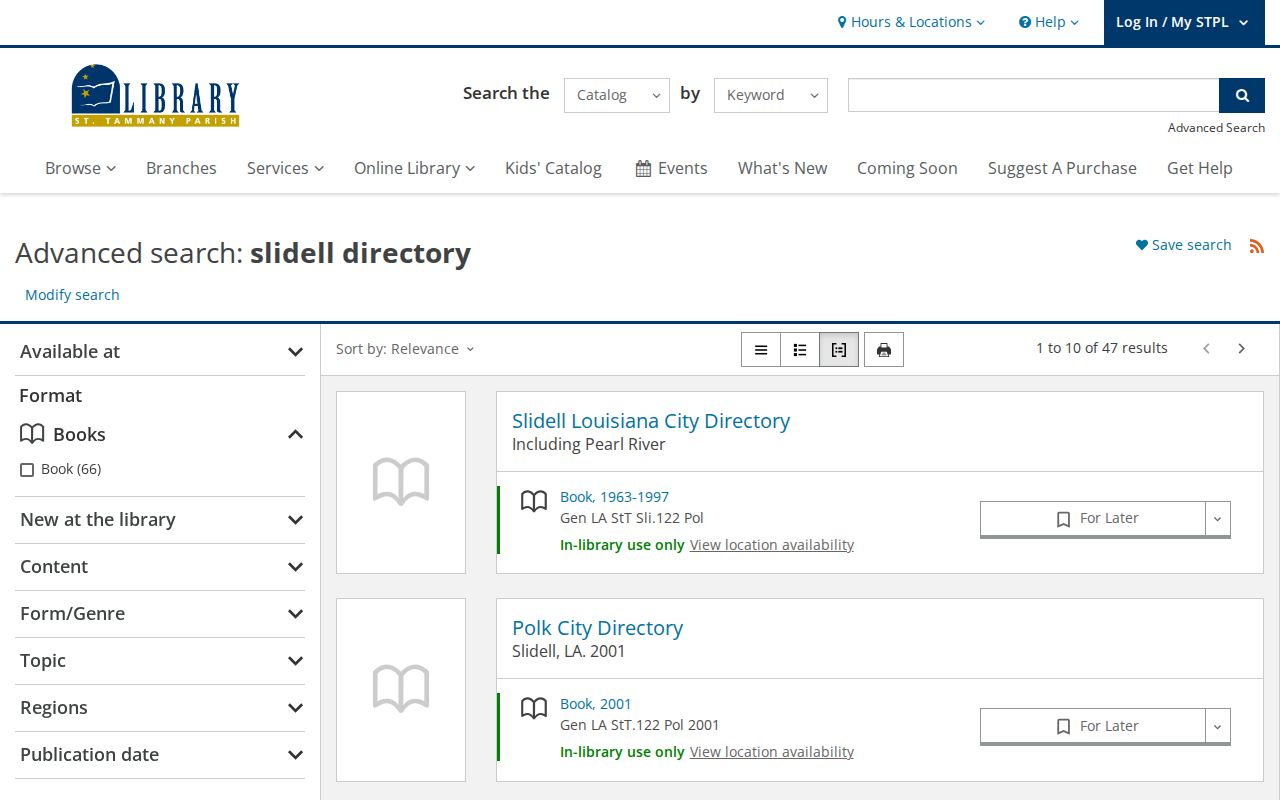Open the Catalog search scope dropdown
Viewport: 1280px width, 800px height.
point(617,95)
